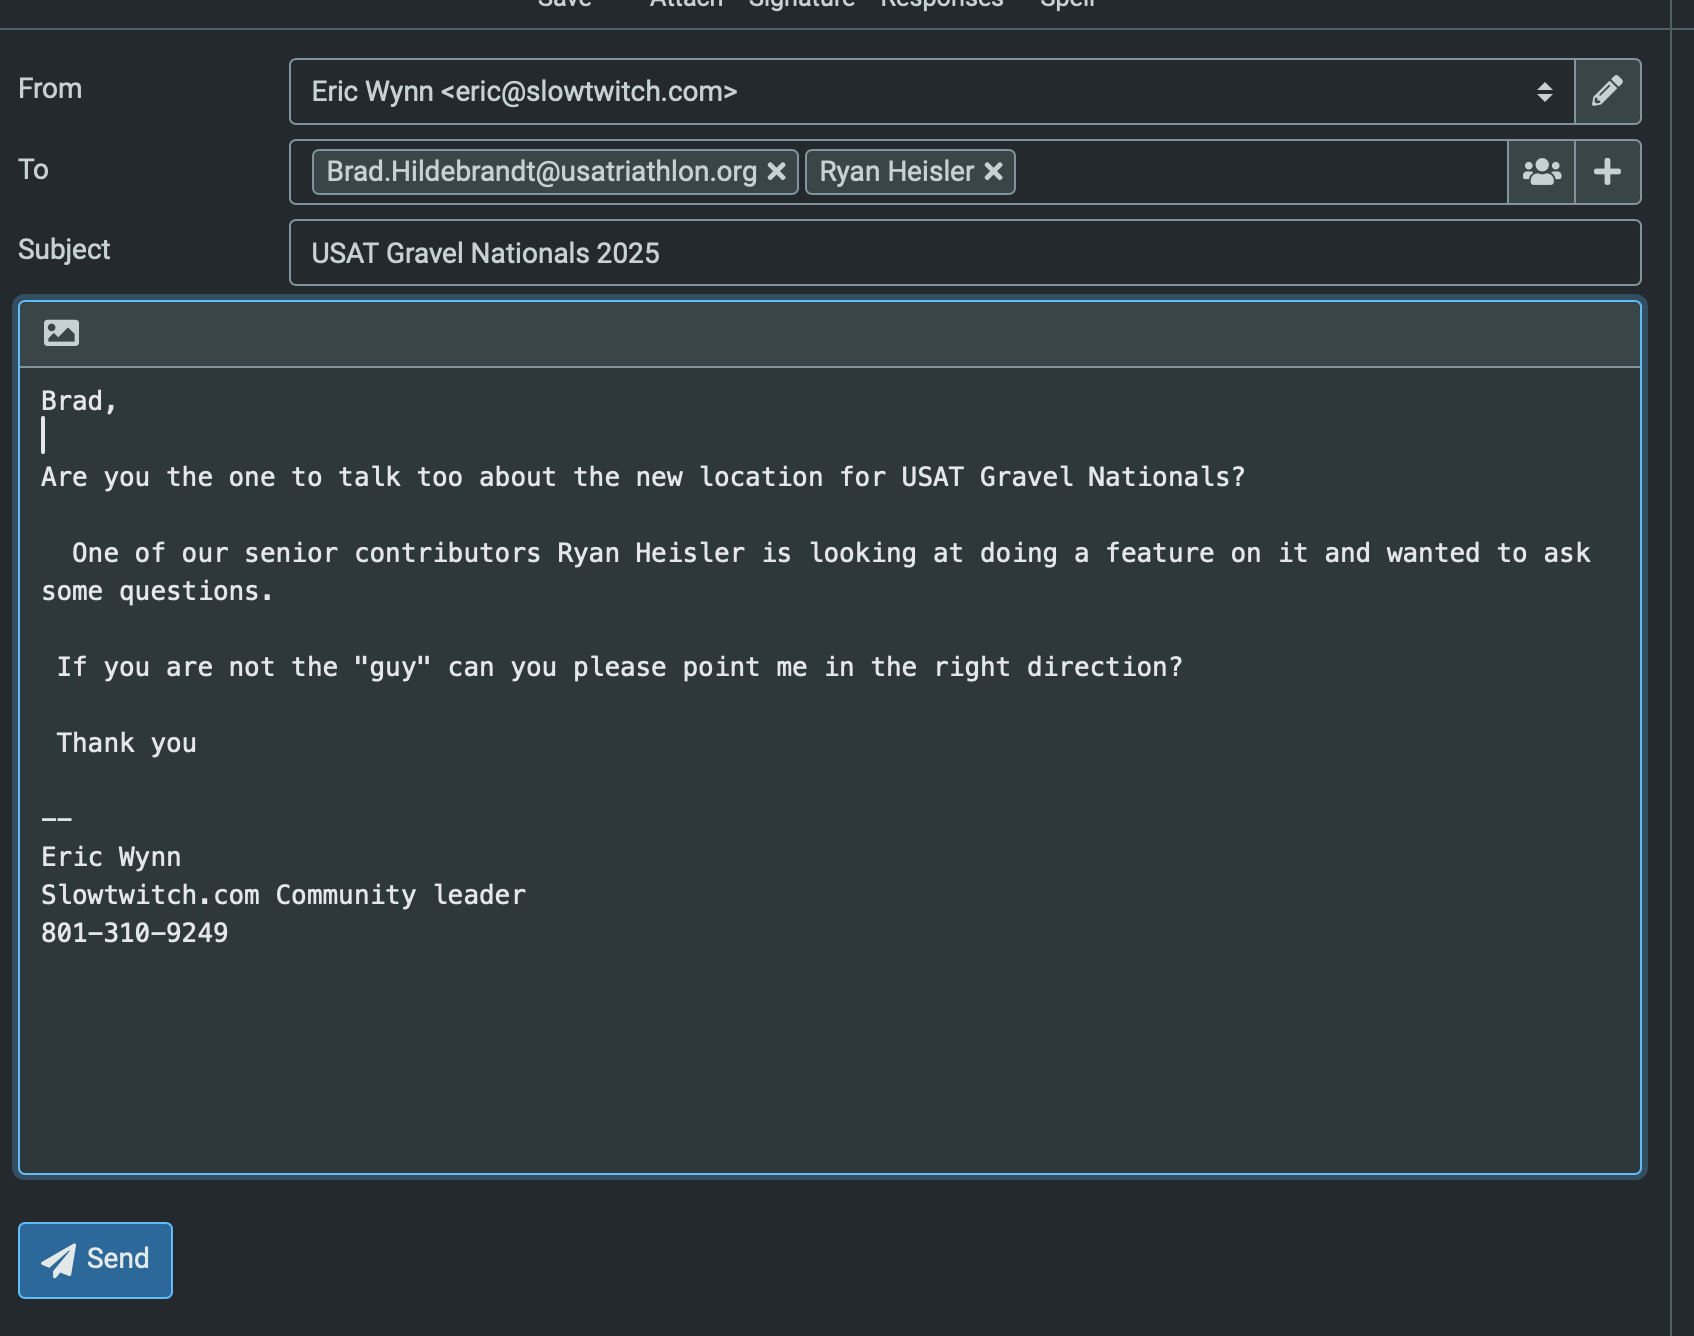Click the "Subject" field label
The image size is (1694, 1336).
64,249
